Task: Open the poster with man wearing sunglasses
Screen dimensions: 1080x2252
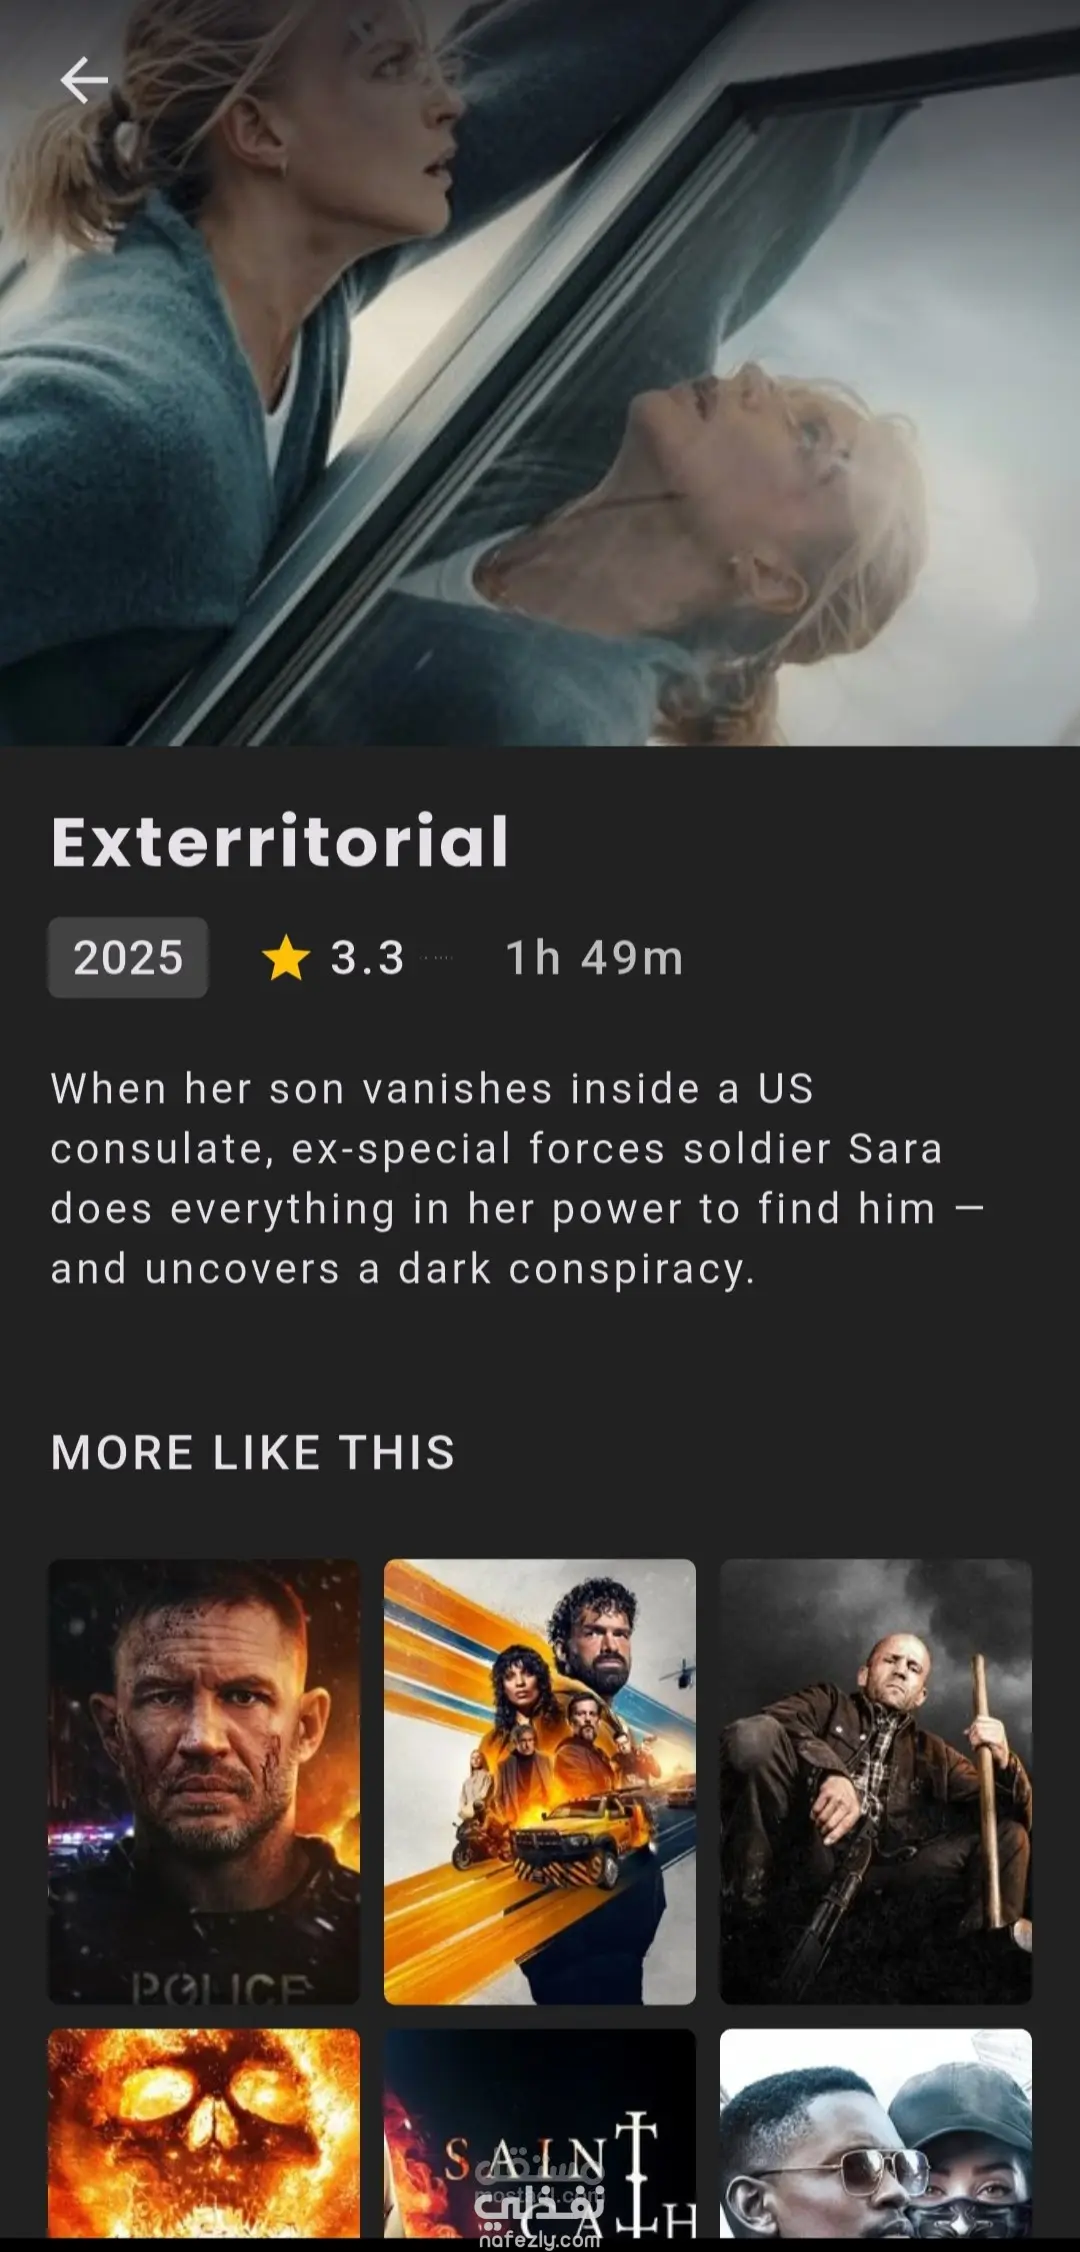Action: click(x=876, y=2133)
